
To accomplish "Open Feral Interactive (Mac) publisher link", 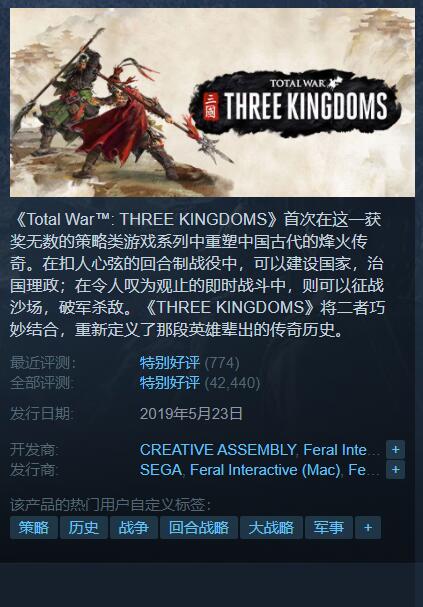I will pyautogui.click(x=265, y=470).
